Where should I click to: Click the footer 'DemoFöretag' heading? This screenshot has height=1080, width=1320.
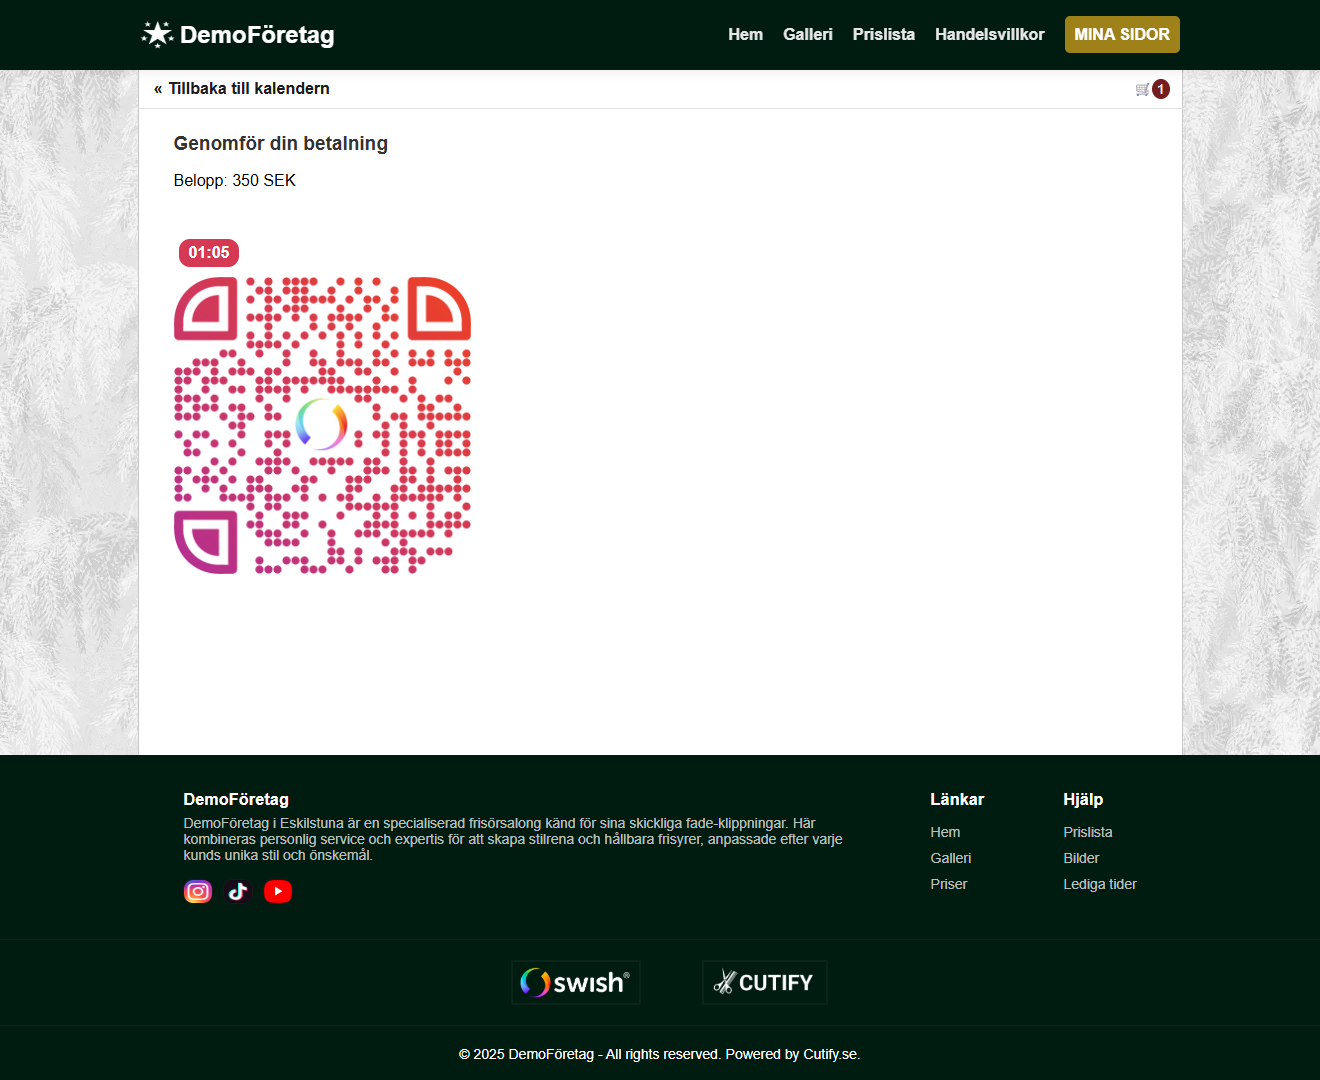[236, 799]
